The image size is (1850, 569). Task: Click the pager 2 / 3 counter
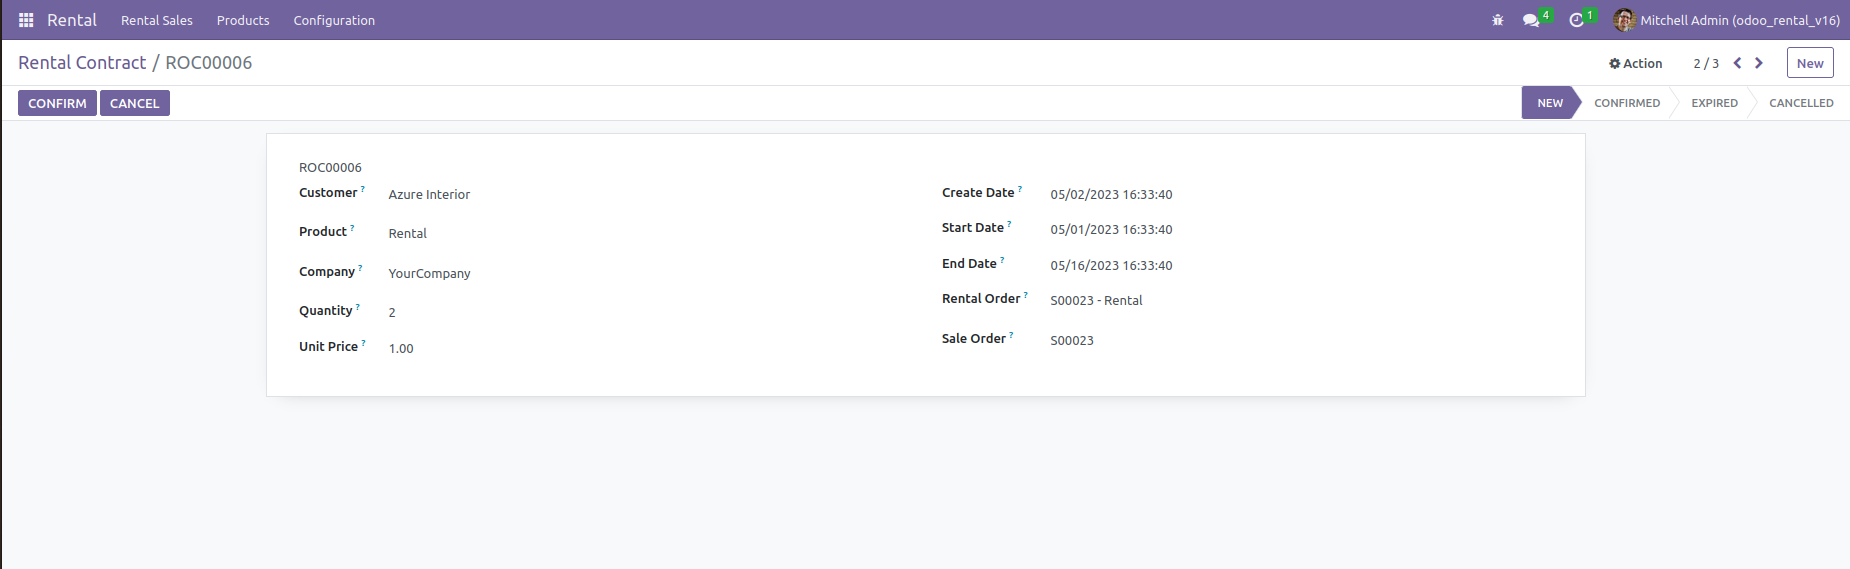pyautogui.click(x=1706, y=63)
